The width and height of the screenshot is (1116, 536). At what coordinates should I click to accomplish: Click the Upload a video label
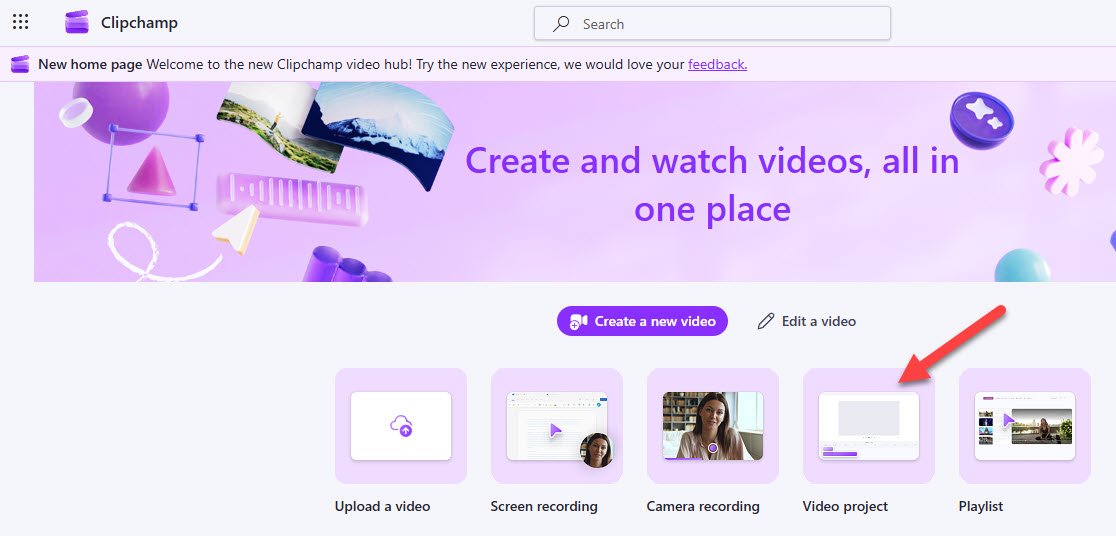[382, 506]
